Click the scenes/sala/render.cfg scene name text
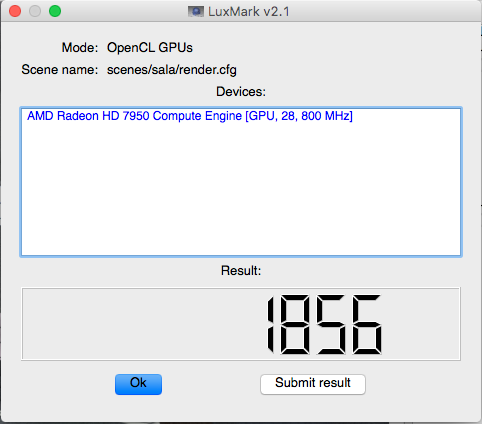The width and height of the screenshot is (482, 424). pyautogui.click(x=172, y=70)
